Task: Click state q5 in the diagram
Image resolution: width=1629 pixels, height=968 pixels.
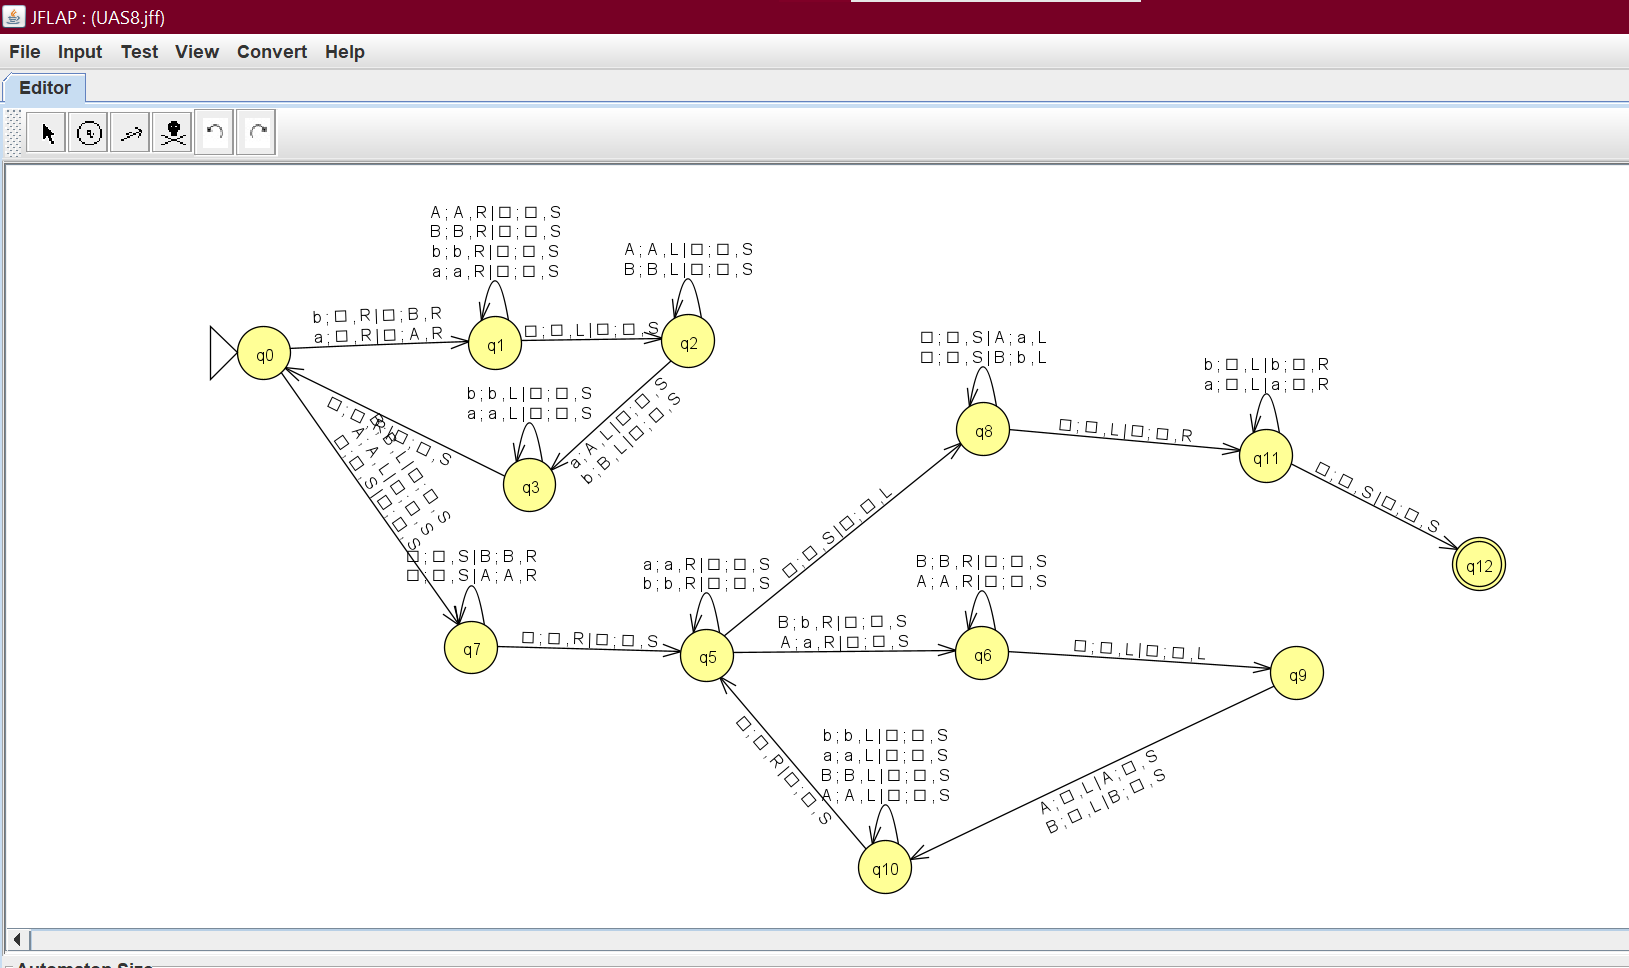Action: 707,656
